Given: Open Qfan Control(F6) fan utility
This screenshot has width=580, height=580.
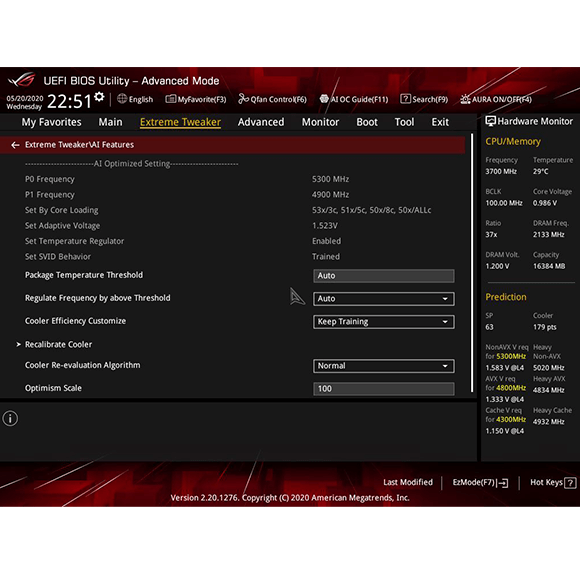Looking at the screenshot, I should (272, 99).
